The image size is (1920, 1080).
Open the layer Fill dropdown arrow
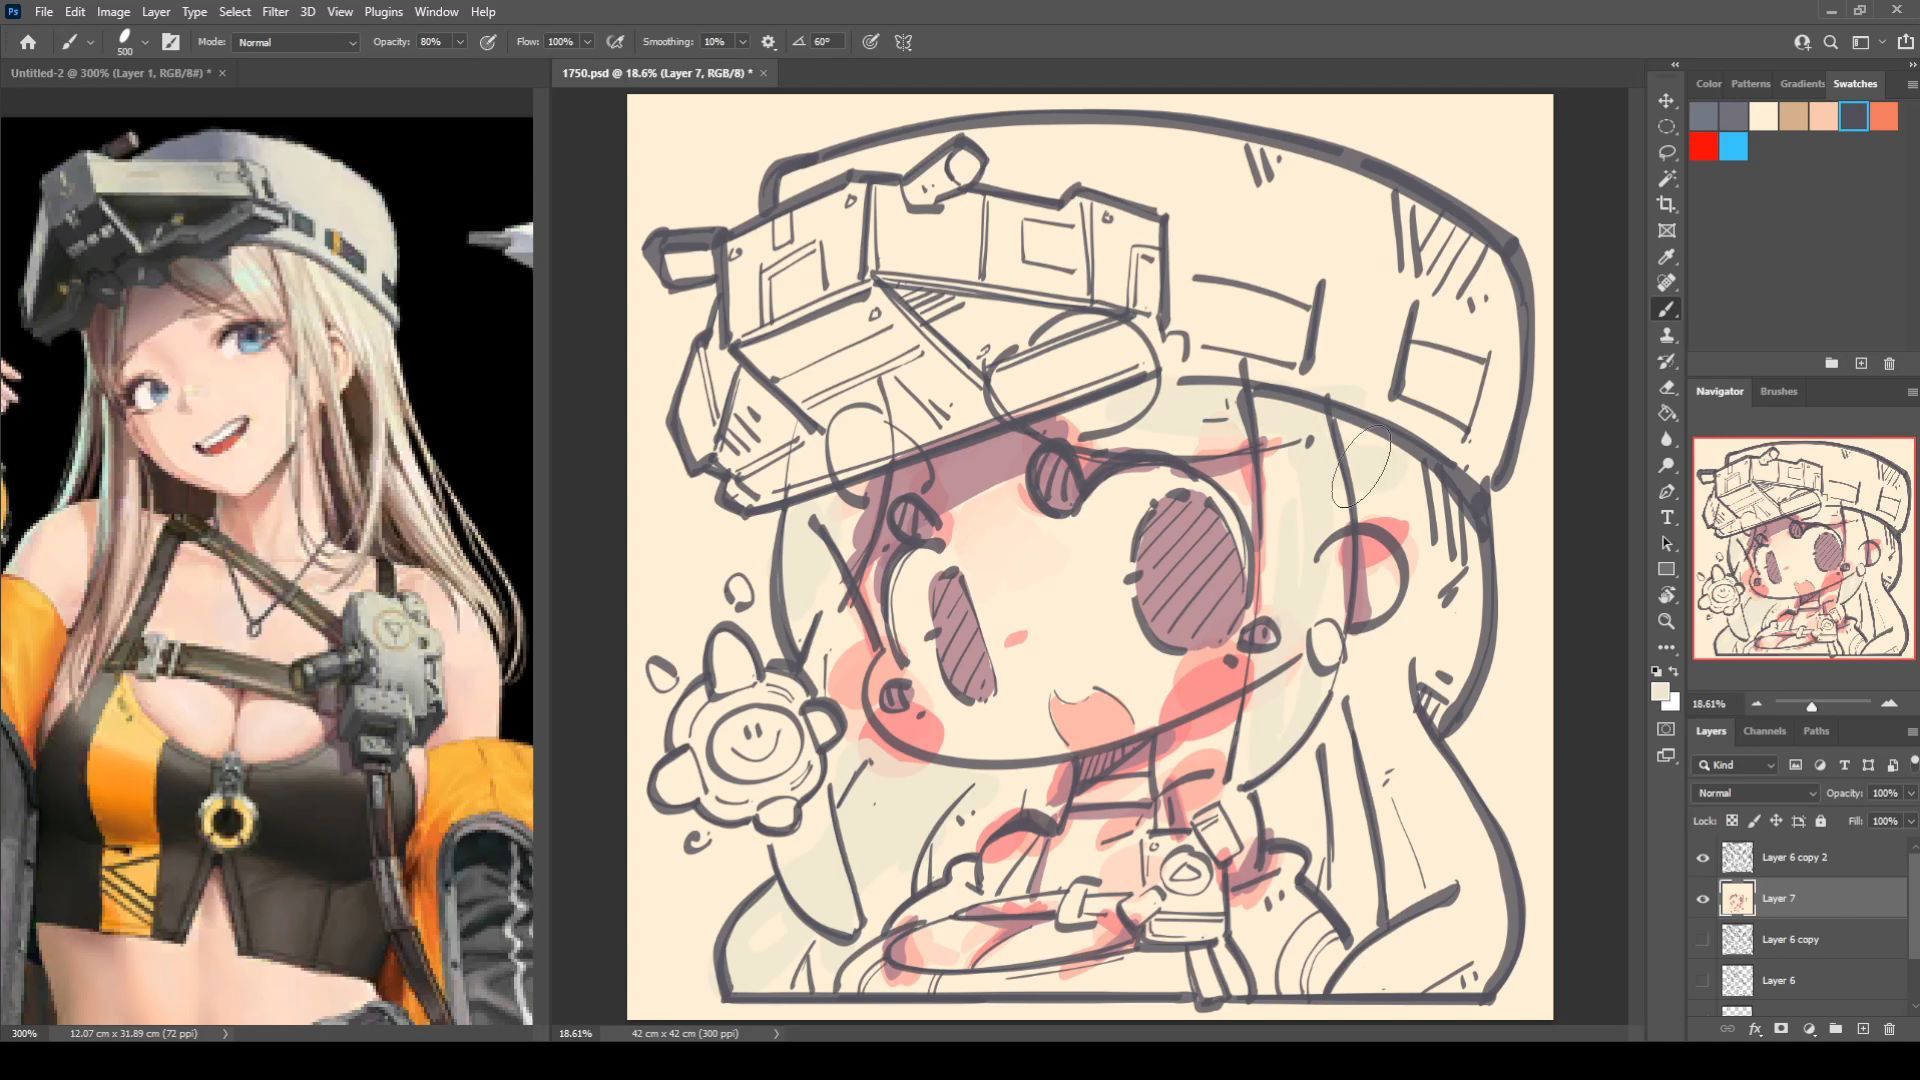tap(1911, 821)
